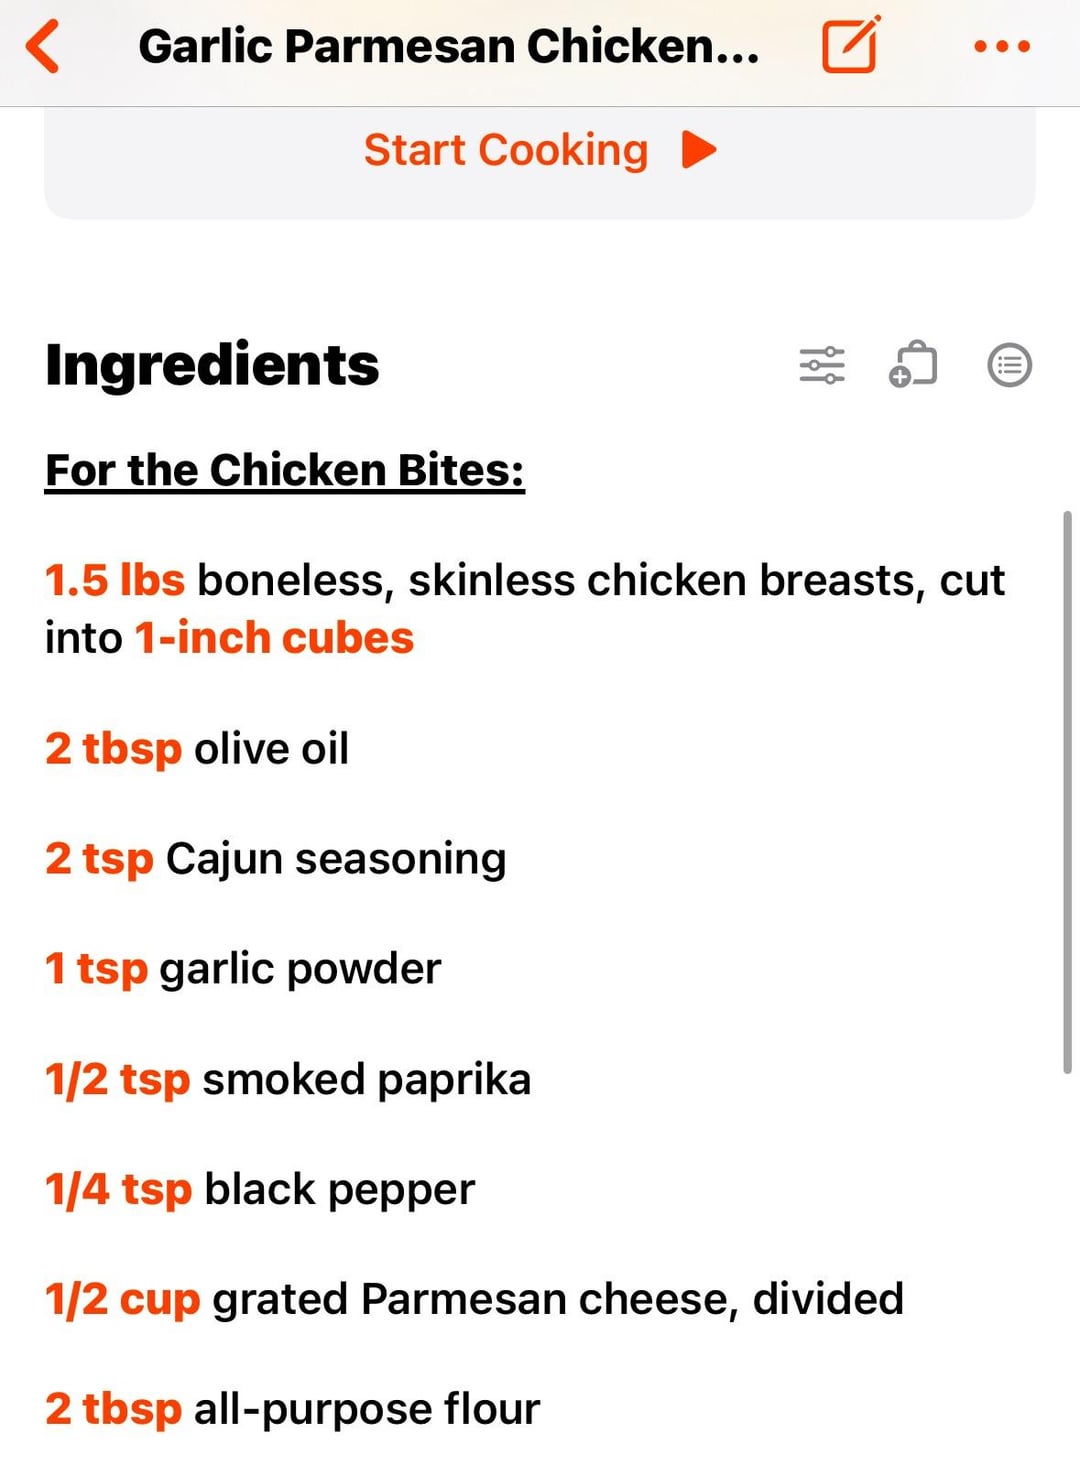1080x1476 pixels.
Task: Select the 2 tsp Cajun seasoning line
Action: 276,858
